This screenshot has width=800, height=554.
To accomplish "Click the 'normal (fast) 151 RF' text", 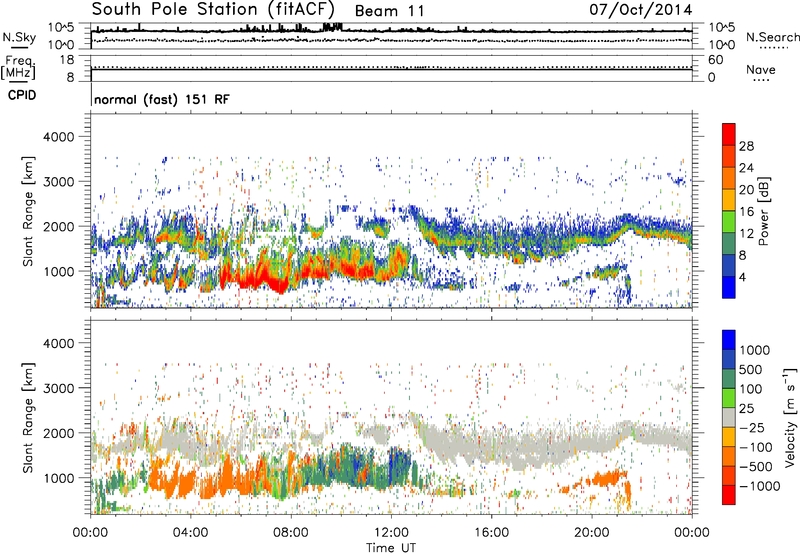I will tap(162, 99).
